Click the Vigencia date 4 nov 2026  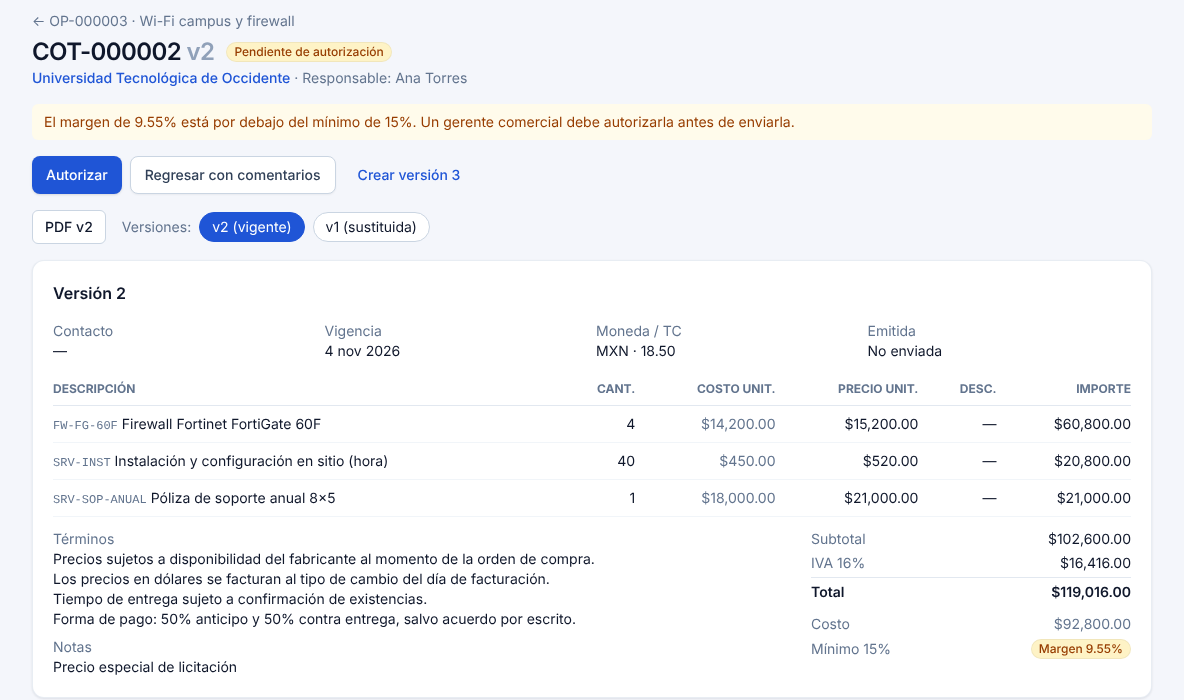click(362, 351)
